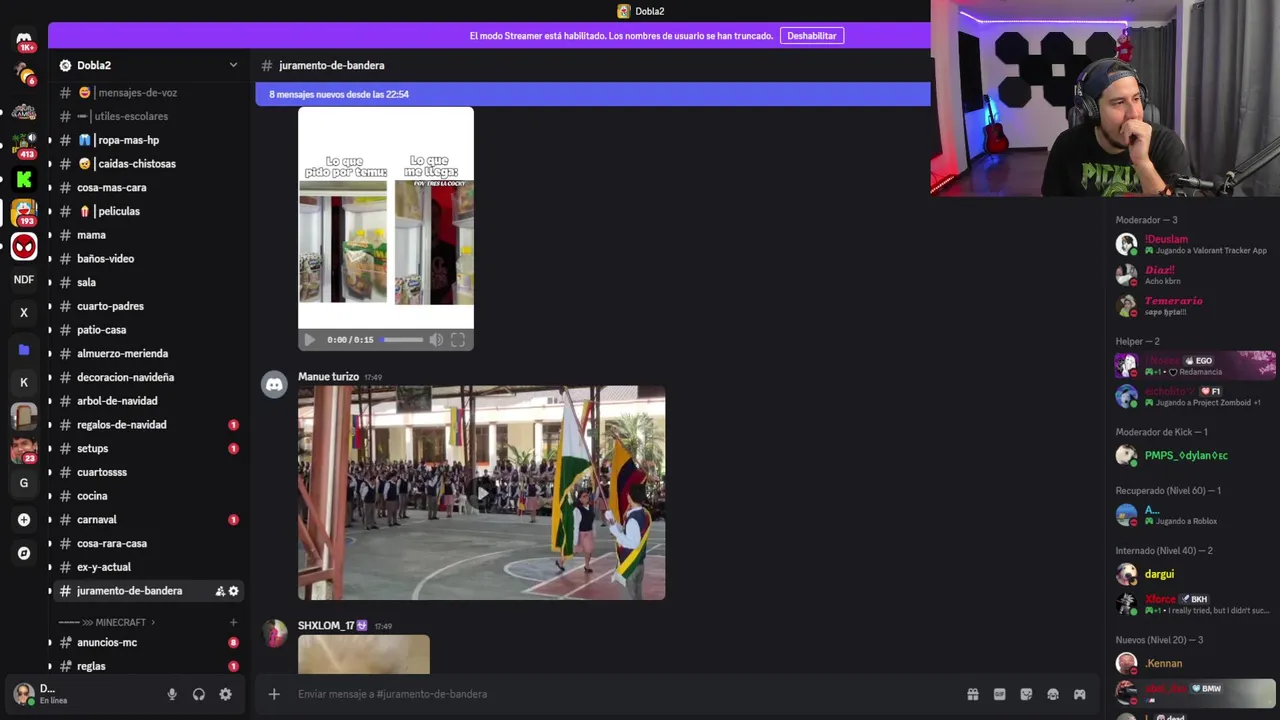Image resolution: width=1280 pixels, height=720 pixels.
Task: Open the gift picker icon
Action: pyautogui.click(x=972, y=694)
